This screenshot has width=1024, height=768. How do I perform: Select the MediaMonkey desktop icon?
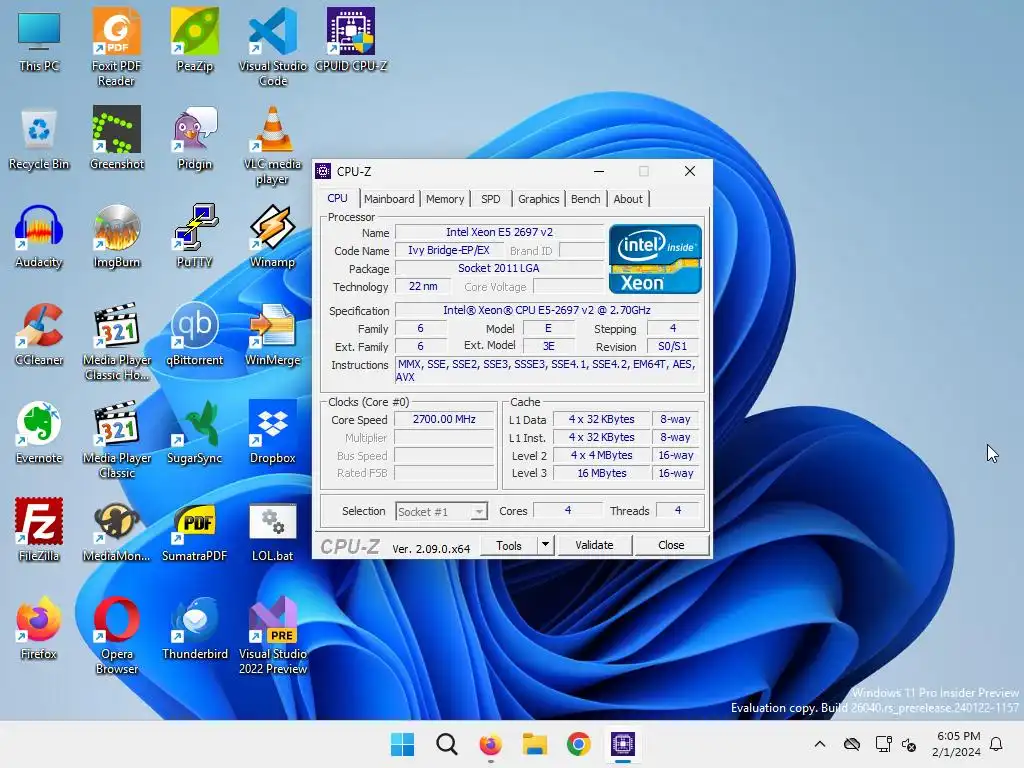(116, 531)
